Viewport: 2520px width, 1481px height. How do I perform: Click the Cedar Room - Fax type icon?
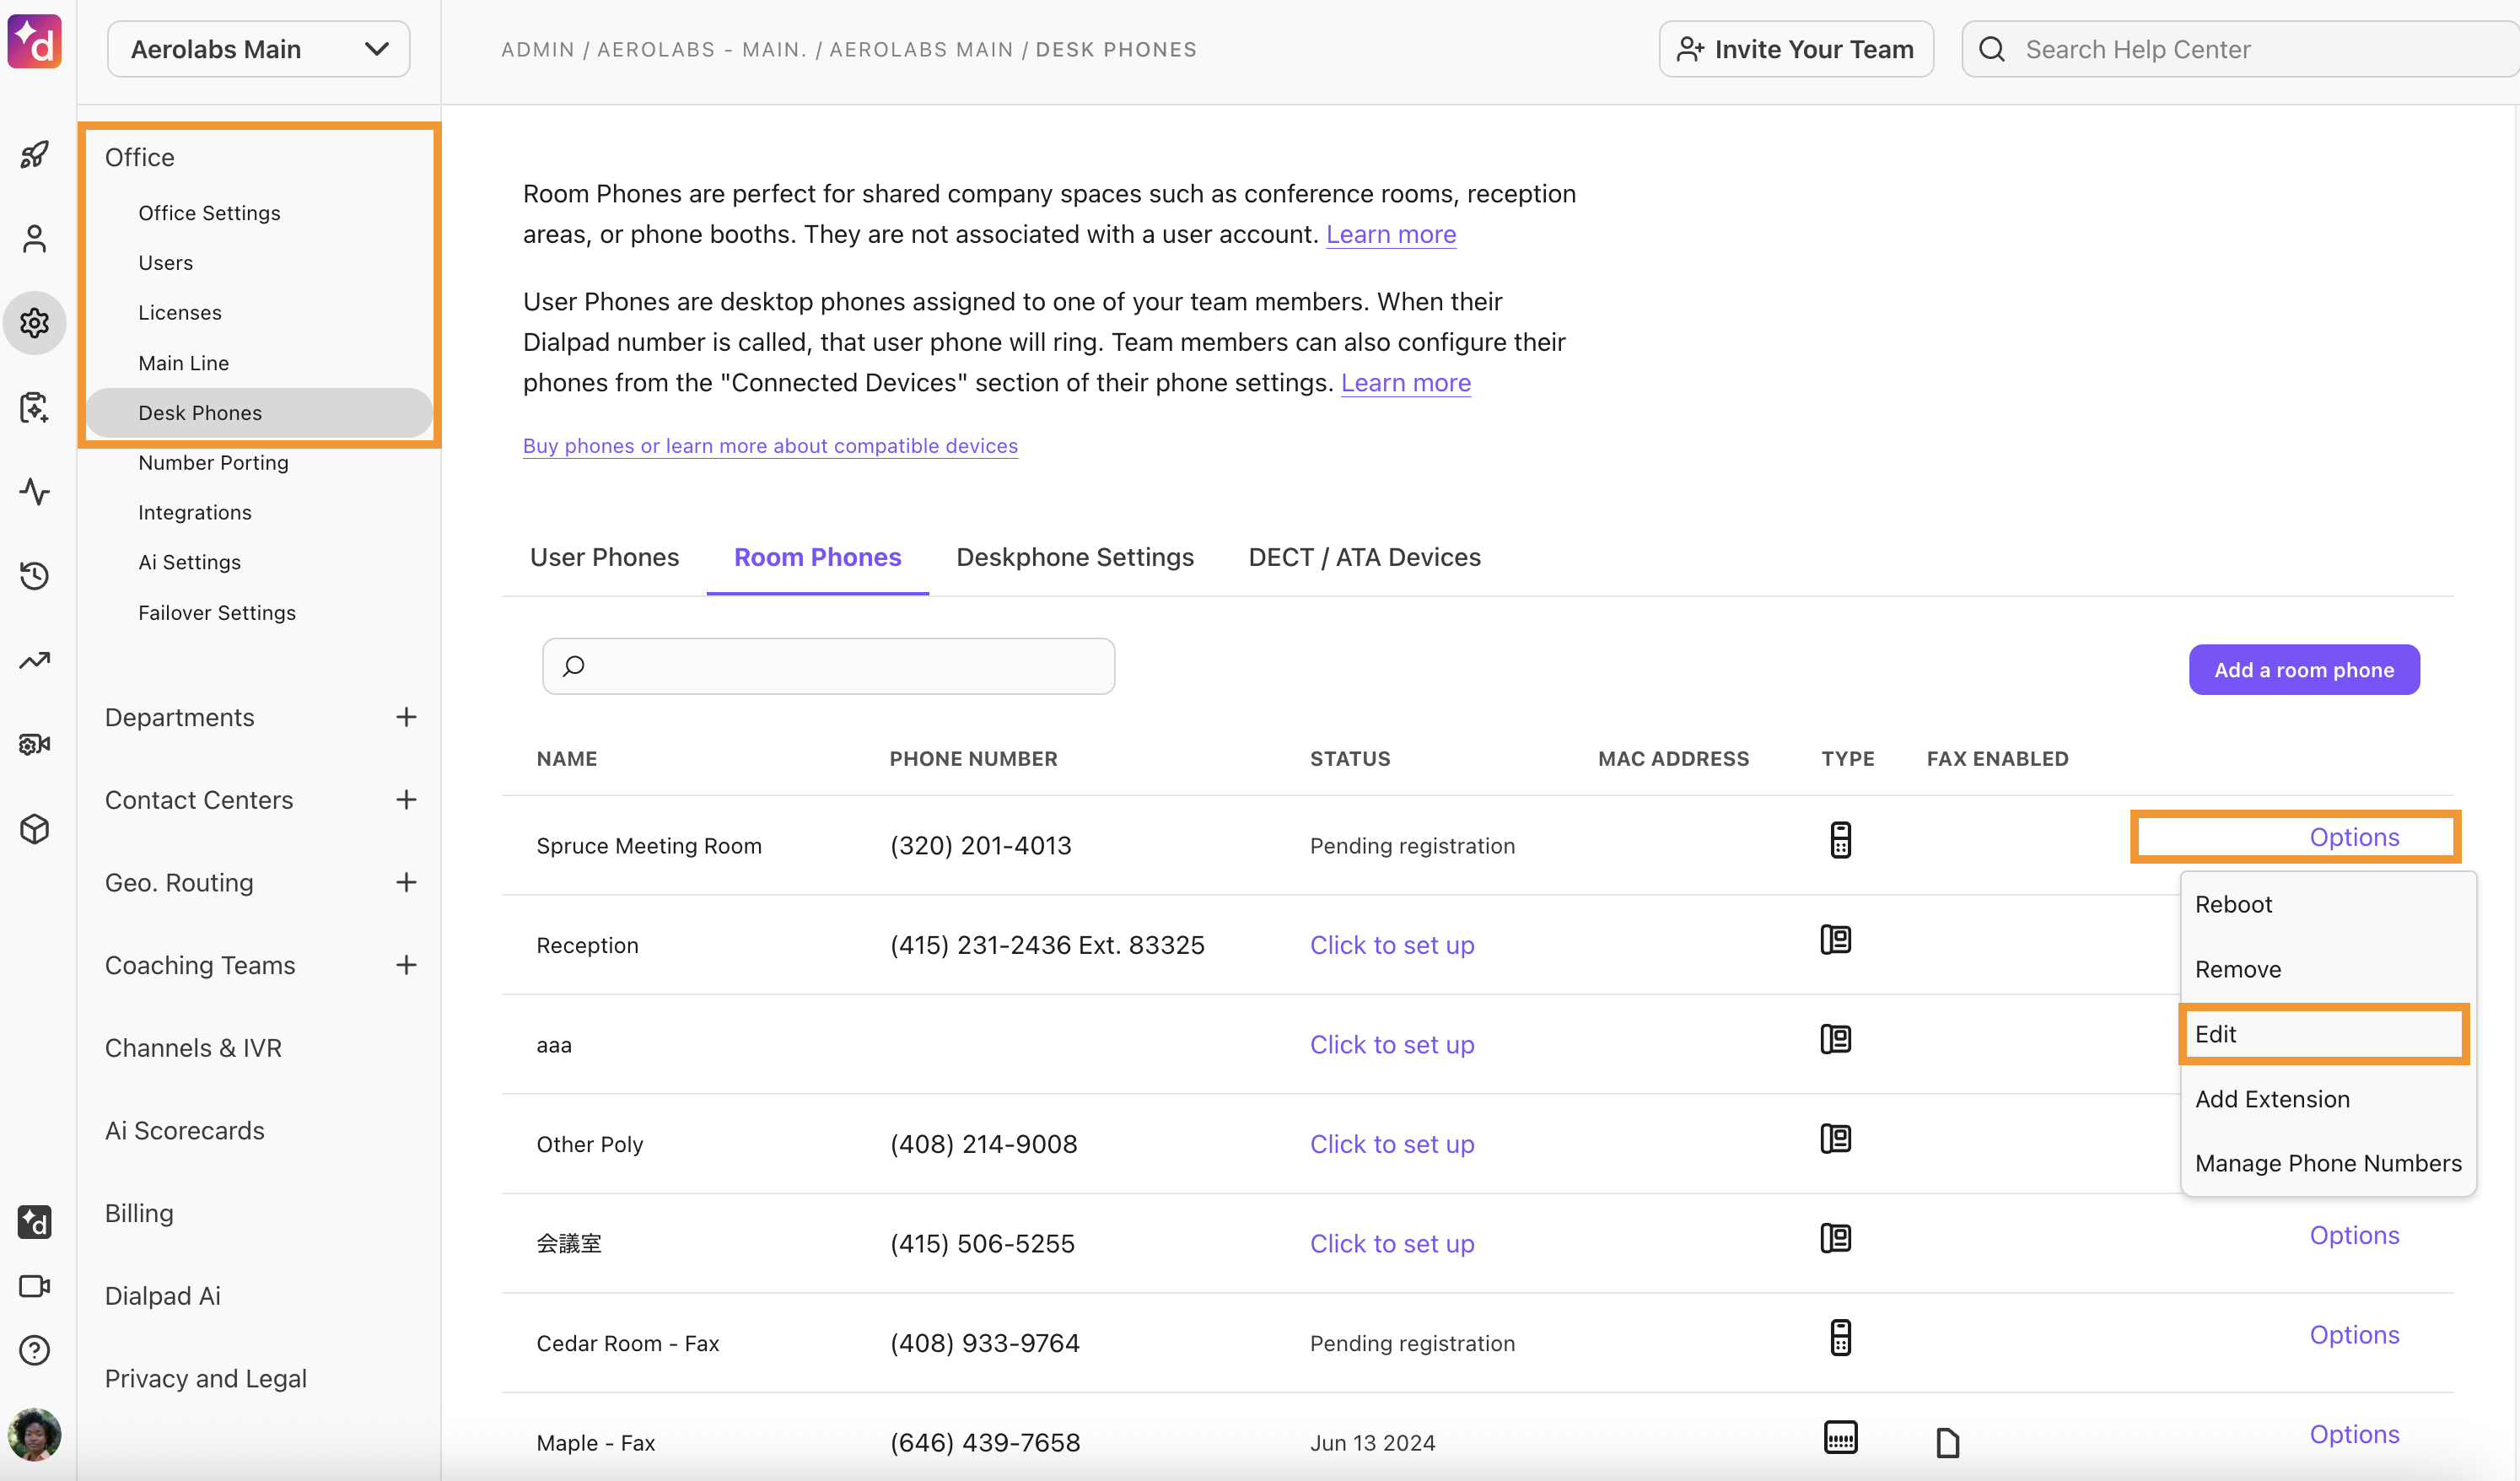pos(1840,1338)
